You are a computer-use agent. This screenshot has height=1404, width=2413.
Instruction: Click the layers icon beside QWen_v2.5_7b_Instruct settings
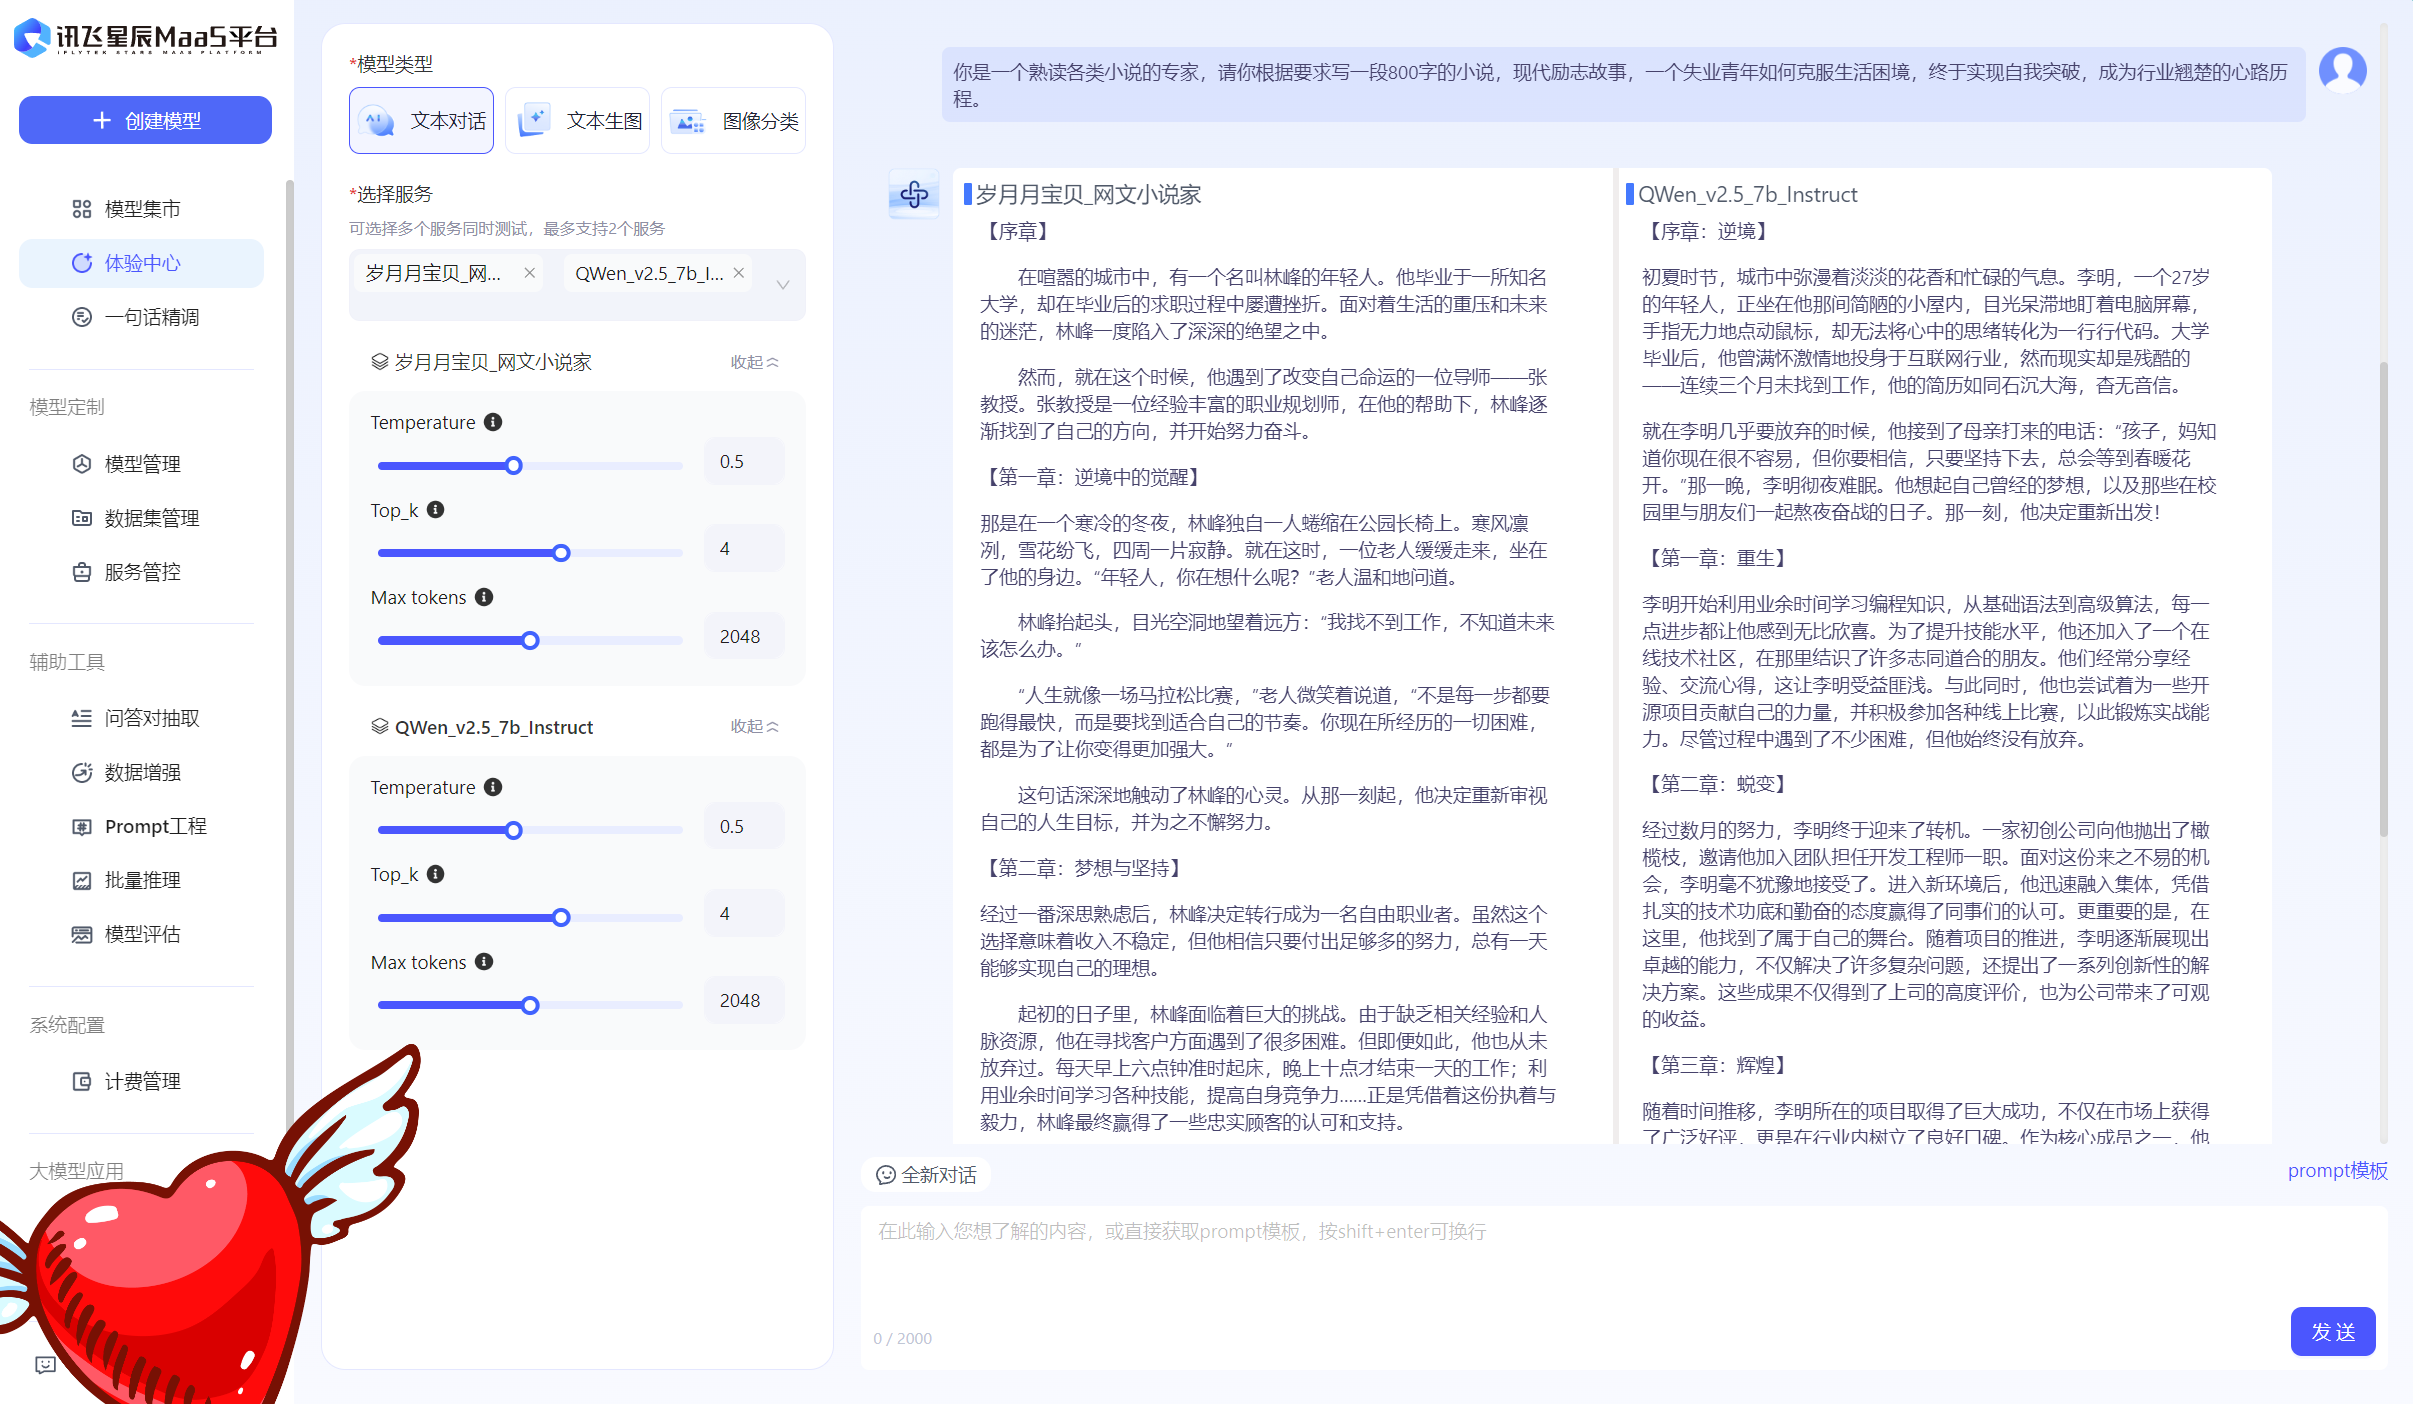point(379,726)
